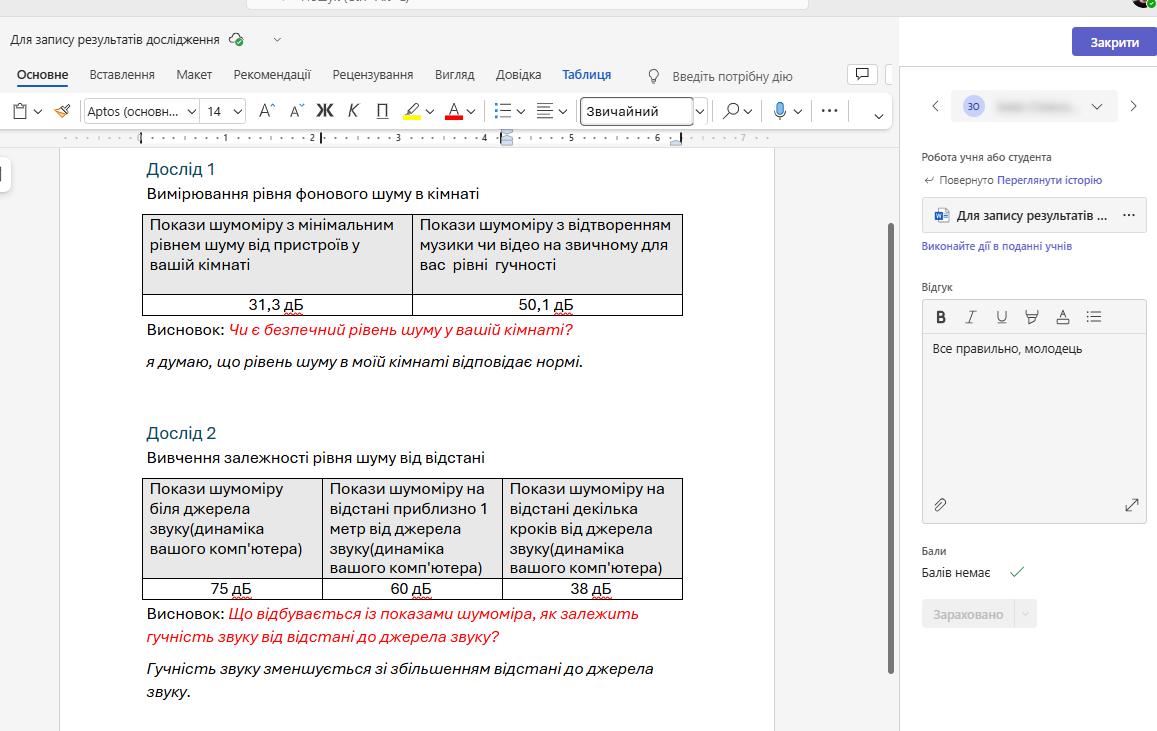1157x731 pixels.
Task: Start dictation with microphone icon
Action: [x=780, y=111]
